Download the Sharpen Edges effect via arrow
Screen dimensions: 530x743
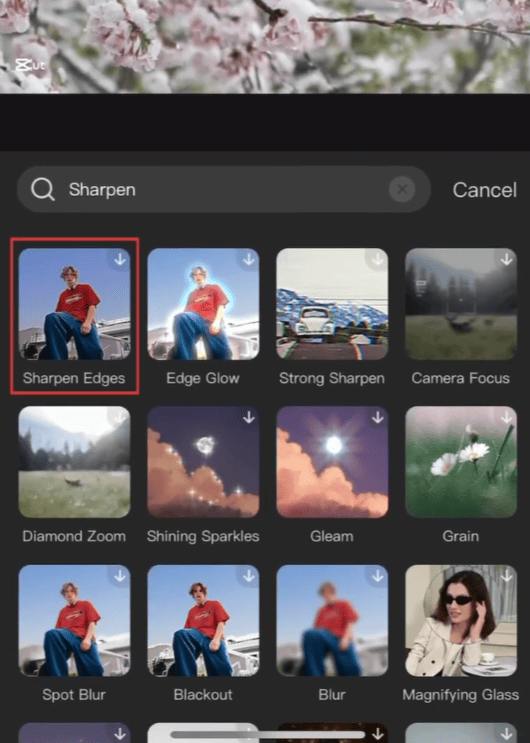(120, 259)
